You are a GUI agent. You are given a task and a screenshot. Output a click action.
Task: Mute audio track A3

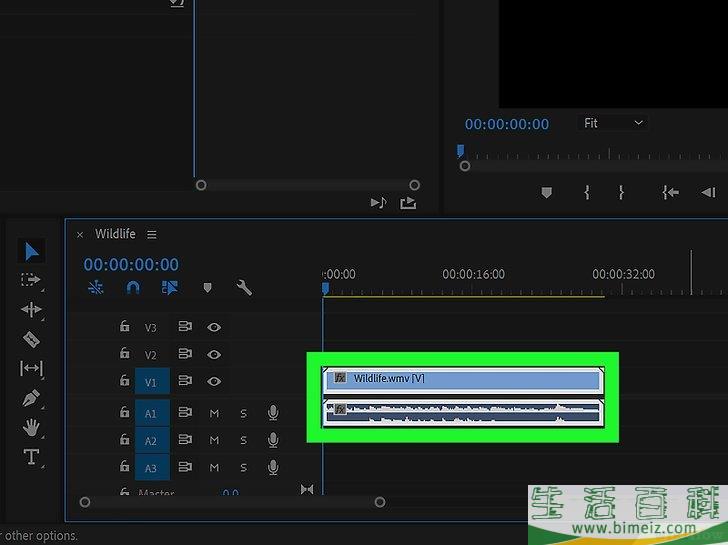coord(214,467)
